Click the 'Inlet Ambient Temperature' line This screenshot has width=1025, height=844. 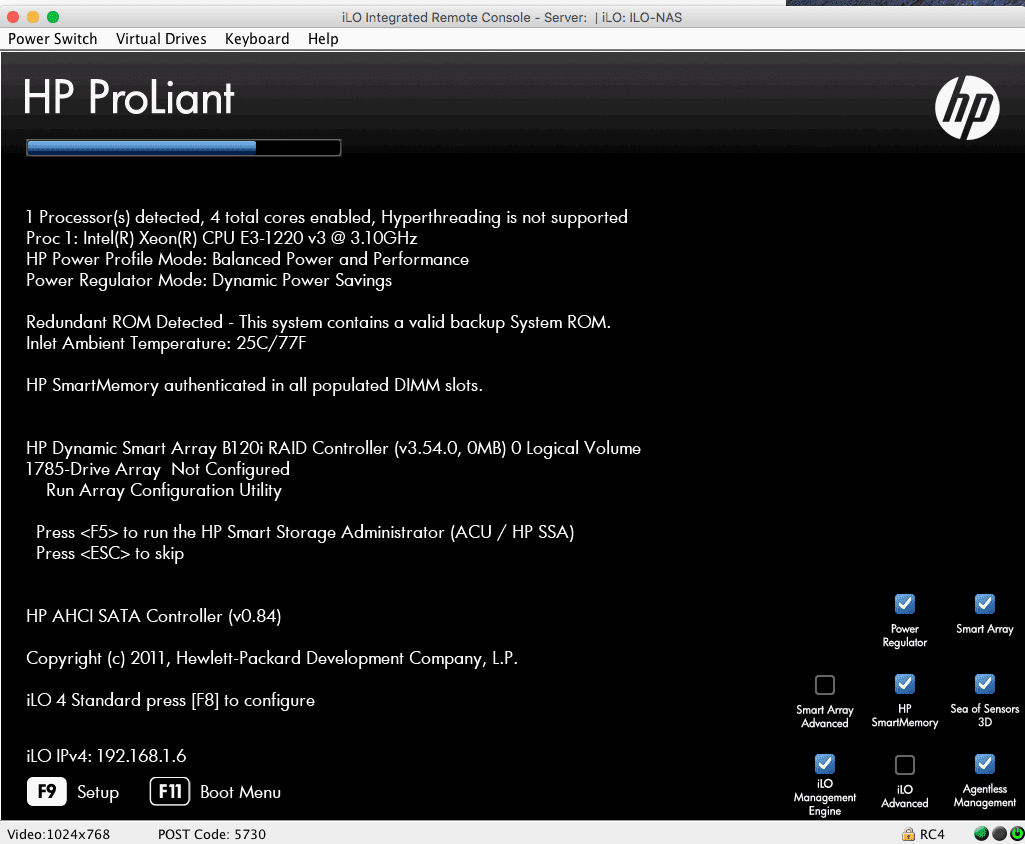(166, 343)
